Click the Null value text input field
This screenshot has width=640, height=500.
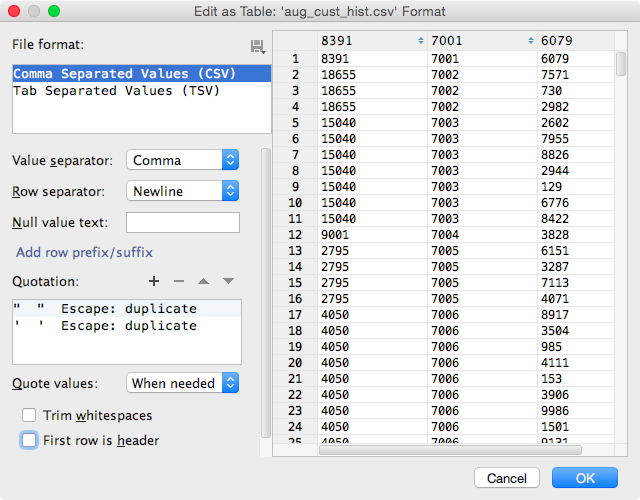pyautogui.click(x=183, y=222)
